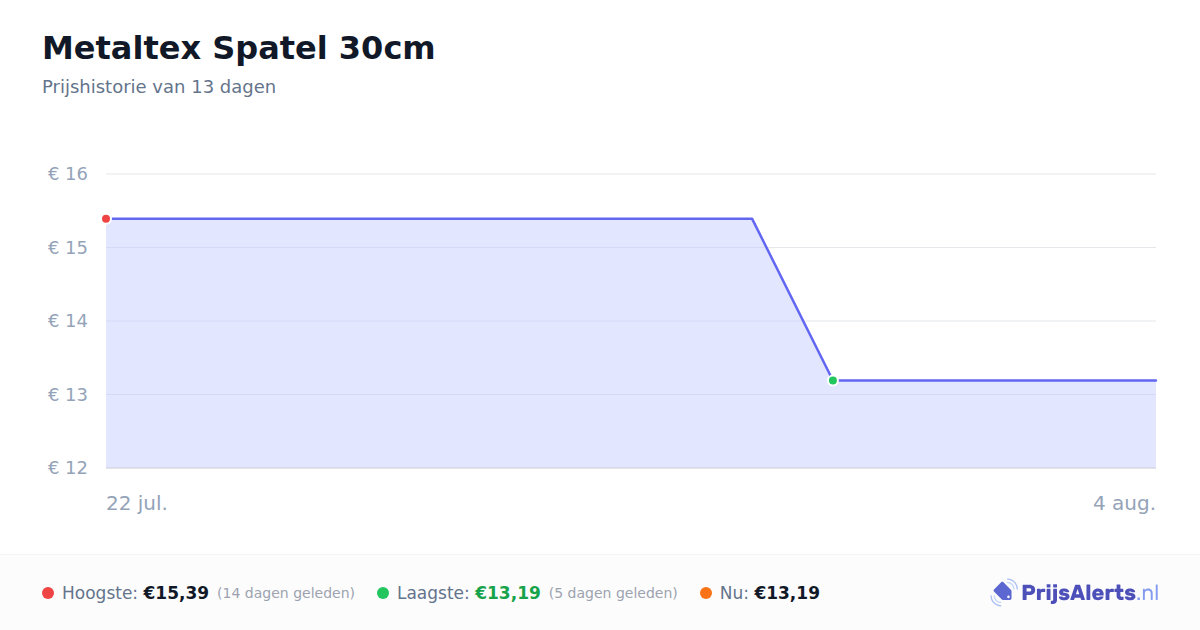1200x630 pixels.
Task: Open the PrijsAlerts.nl brand link
Action: coord(1074,593)
